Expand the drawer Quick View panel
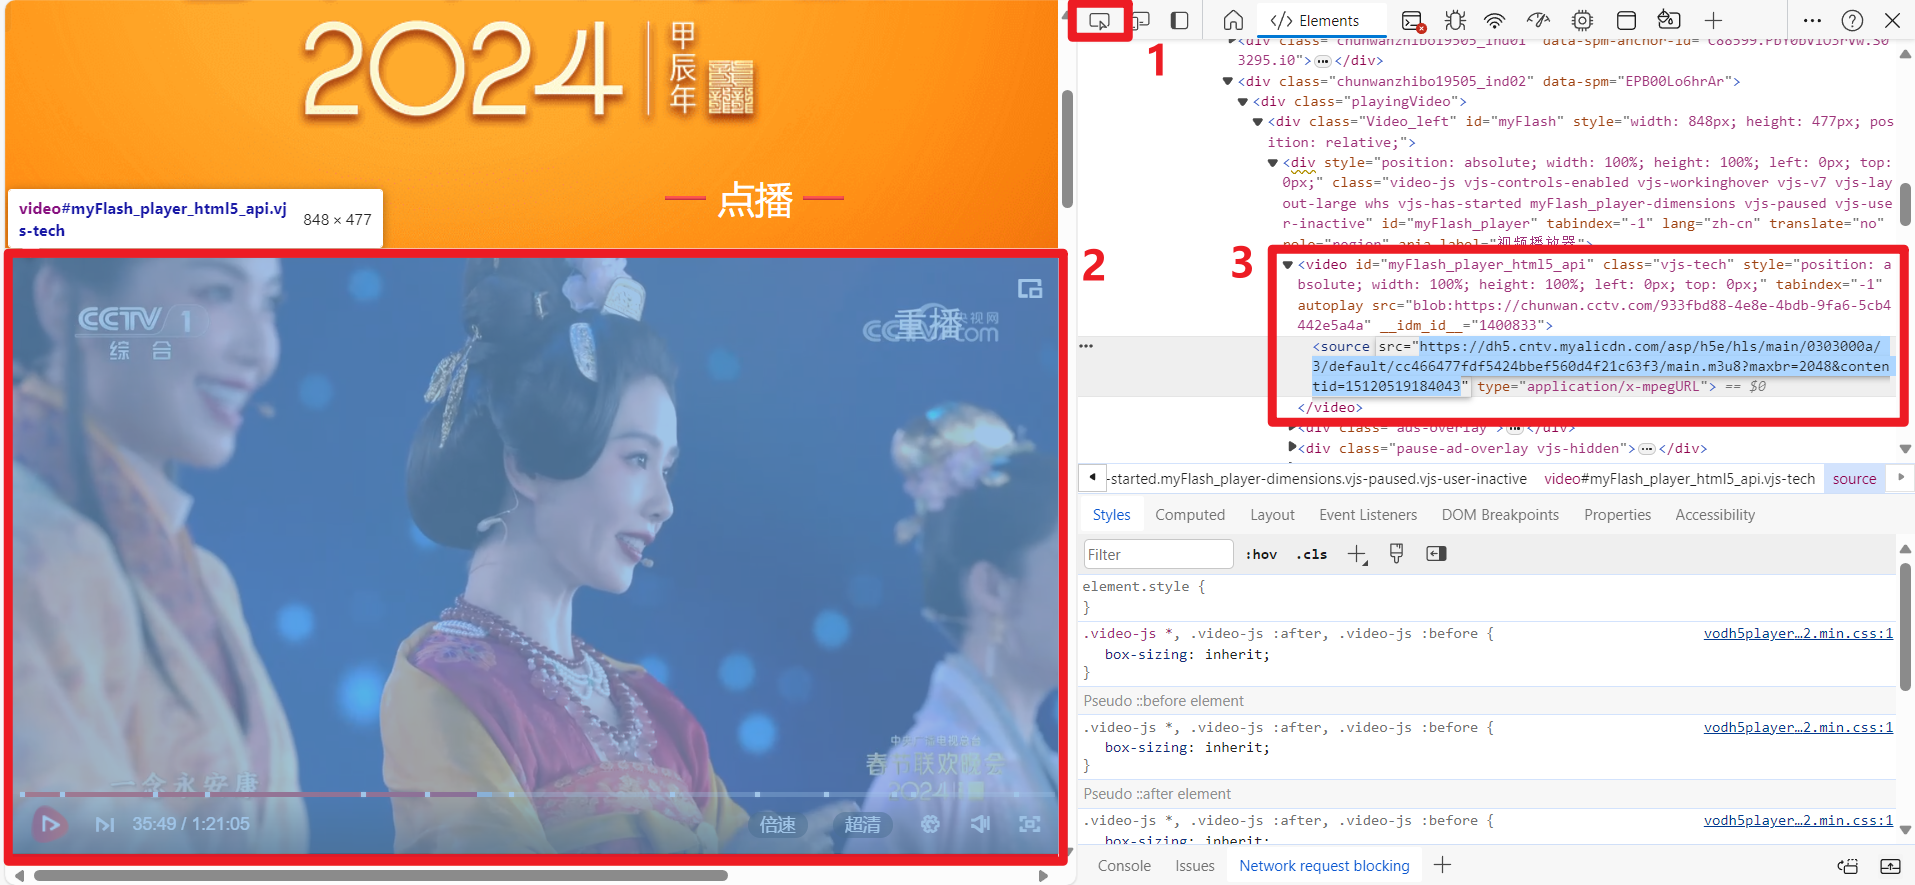1915x885 pixels. tap(1890, 866)
